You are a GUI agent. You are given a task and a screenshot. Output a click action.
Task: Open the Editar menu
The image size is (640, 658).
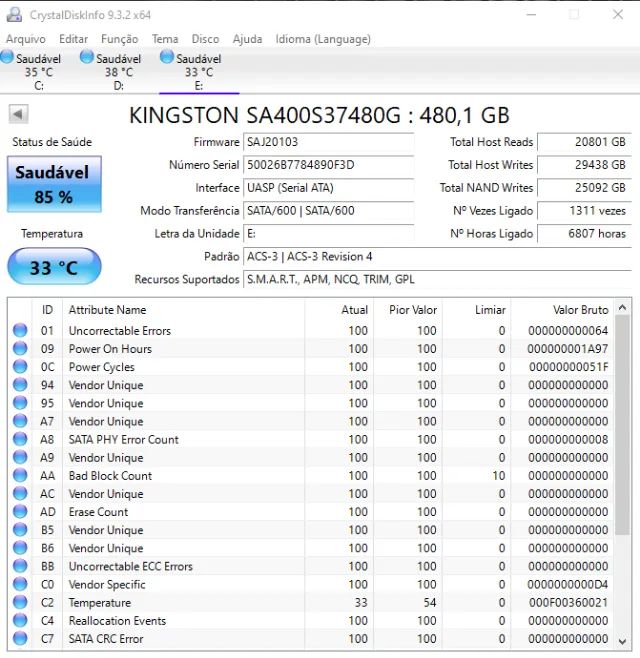pyautogui.click(x=73, y=39)
